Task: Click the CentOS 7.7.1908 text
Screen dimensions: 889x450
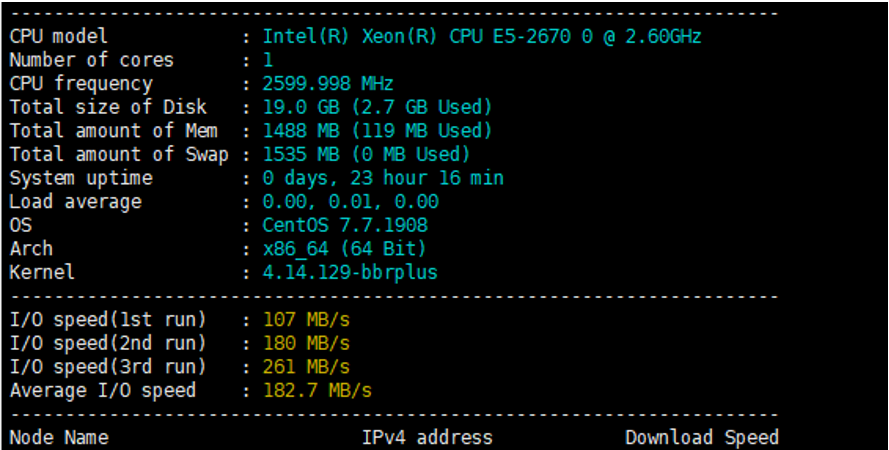Action: tap(345, 226)
